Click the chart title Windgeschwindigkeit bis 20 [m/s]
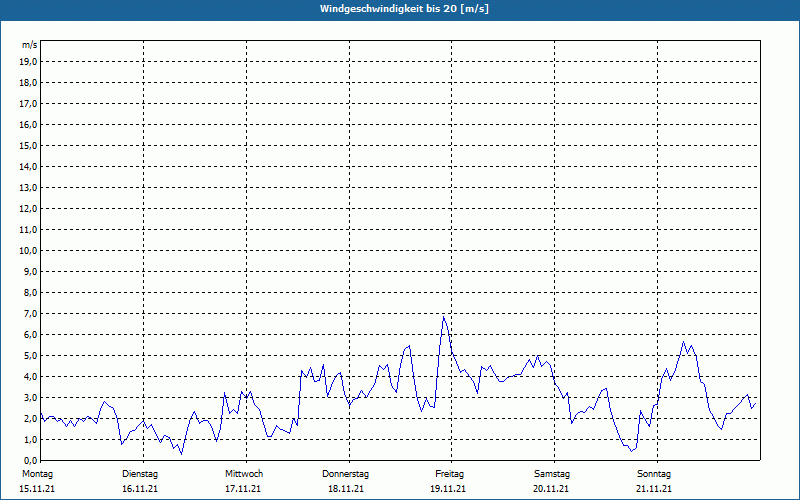Image resolution: width=800 pixels, height=500 pixels. coord(404,9)
